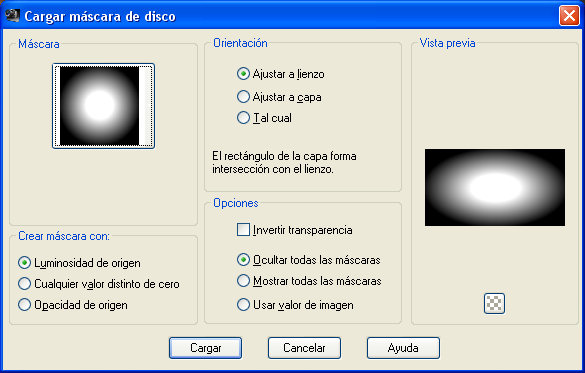This screenshot has height=373, width=585.
Task: Click the Vista previa mask image
Action: point(495,187)
